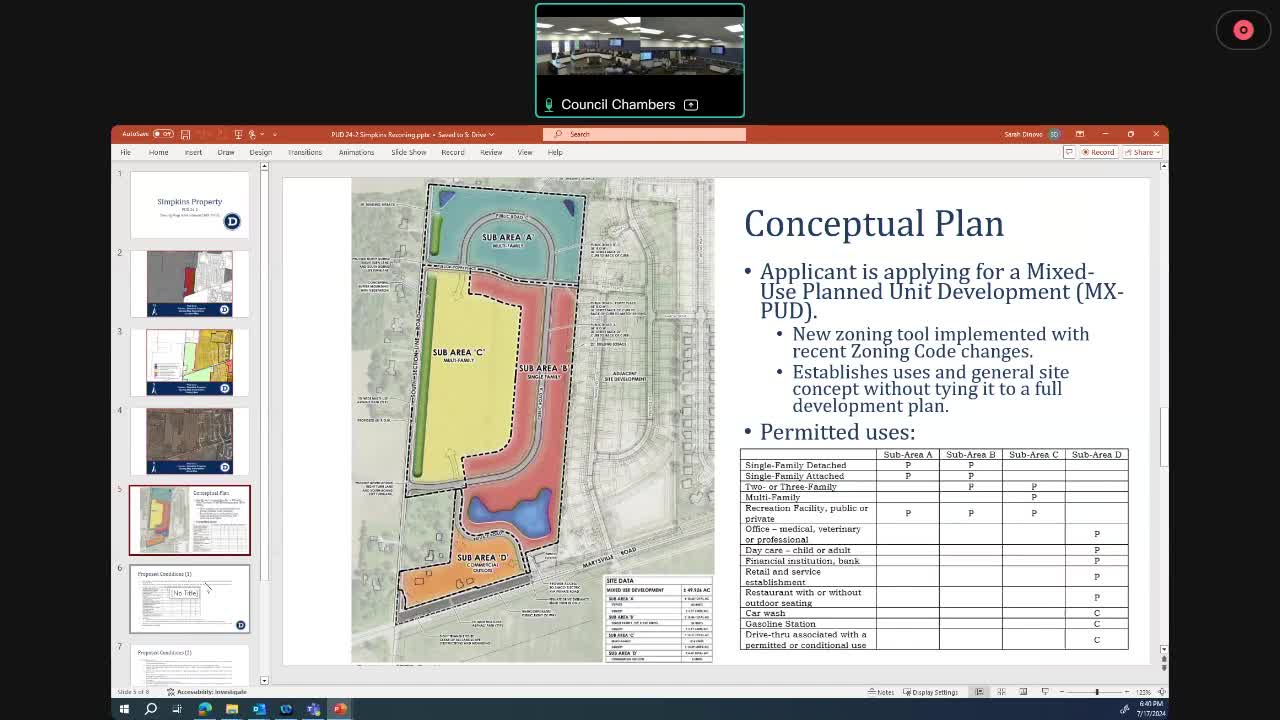Expand the Share button dropdown
1280x720 pixels.
[x=1157, y=152]
